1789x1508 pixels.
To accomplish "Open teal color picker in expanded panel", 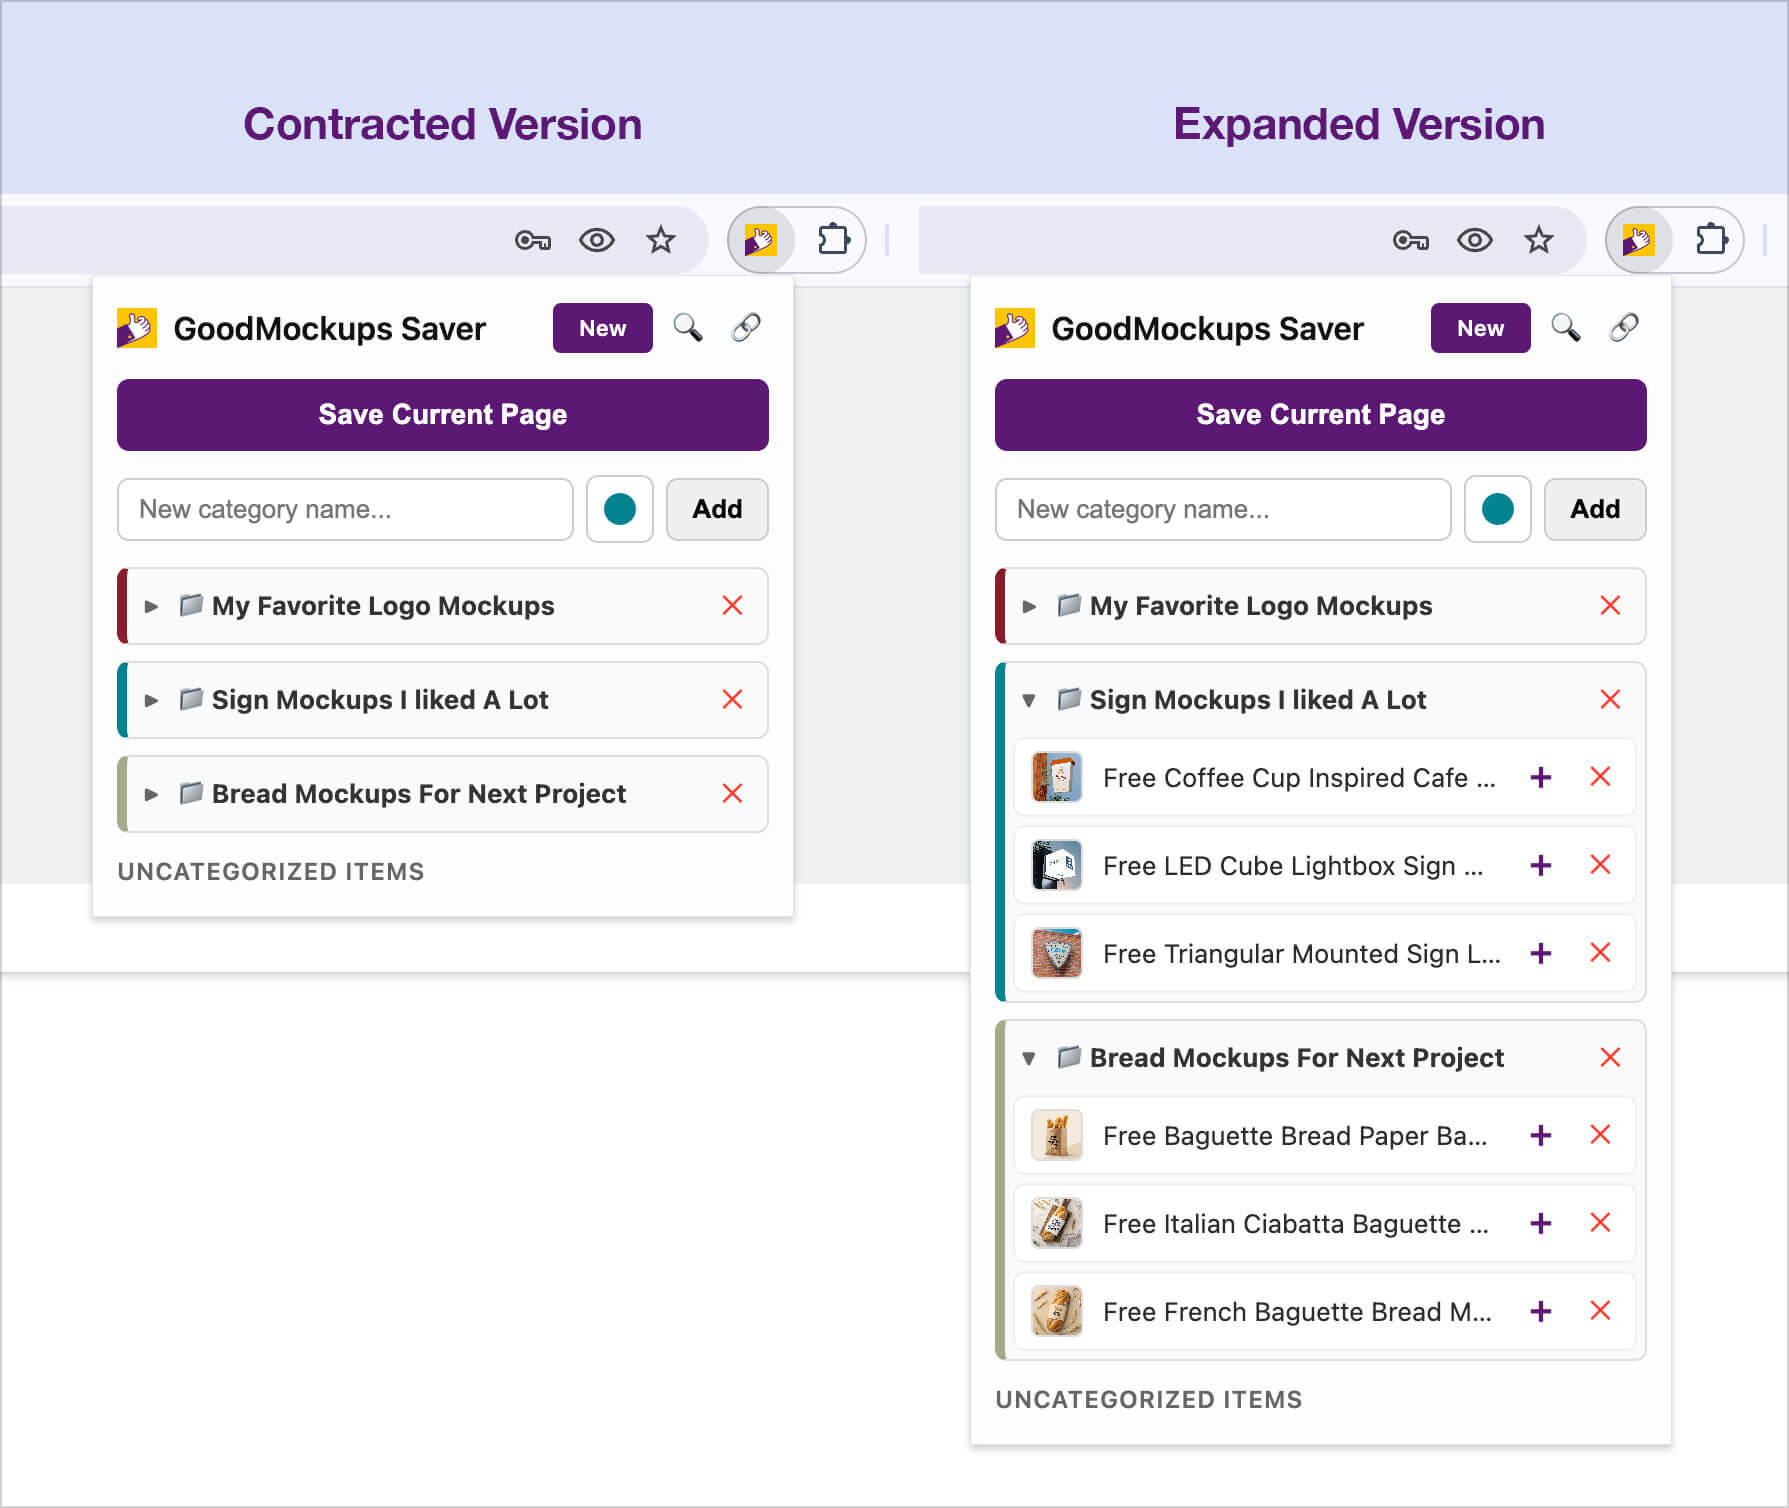I will (1497, 509).
